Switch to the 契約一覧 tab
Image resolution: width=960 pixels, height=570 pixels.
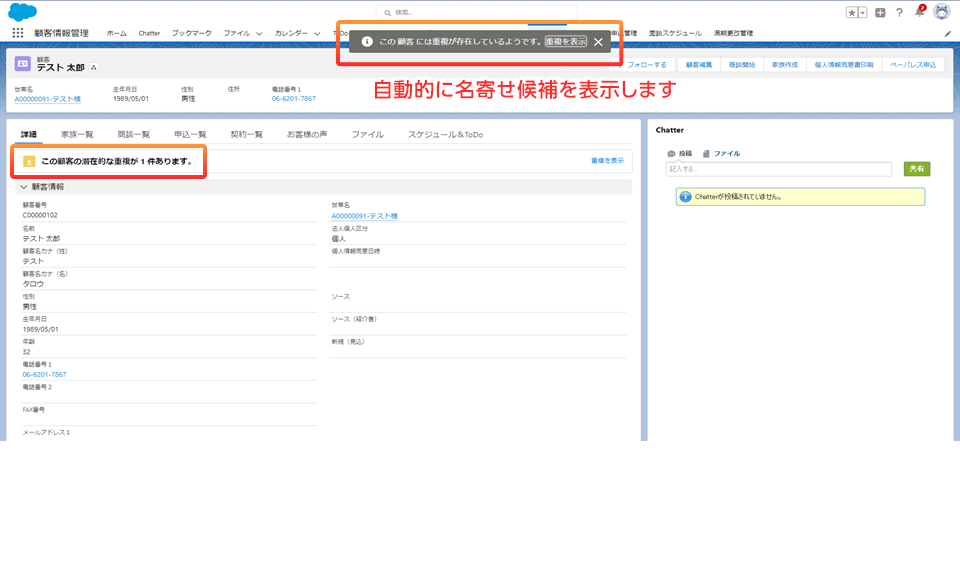coord(246,134)
